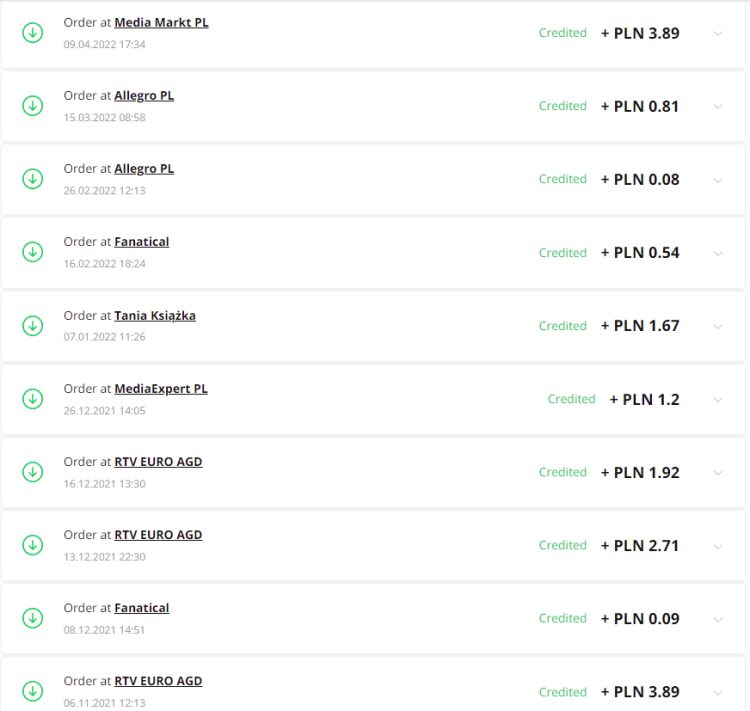The image size is (750, 711).
Task: Click the green arrow icon beside Media Markt PL order
Action: click(x=33, y=32)
